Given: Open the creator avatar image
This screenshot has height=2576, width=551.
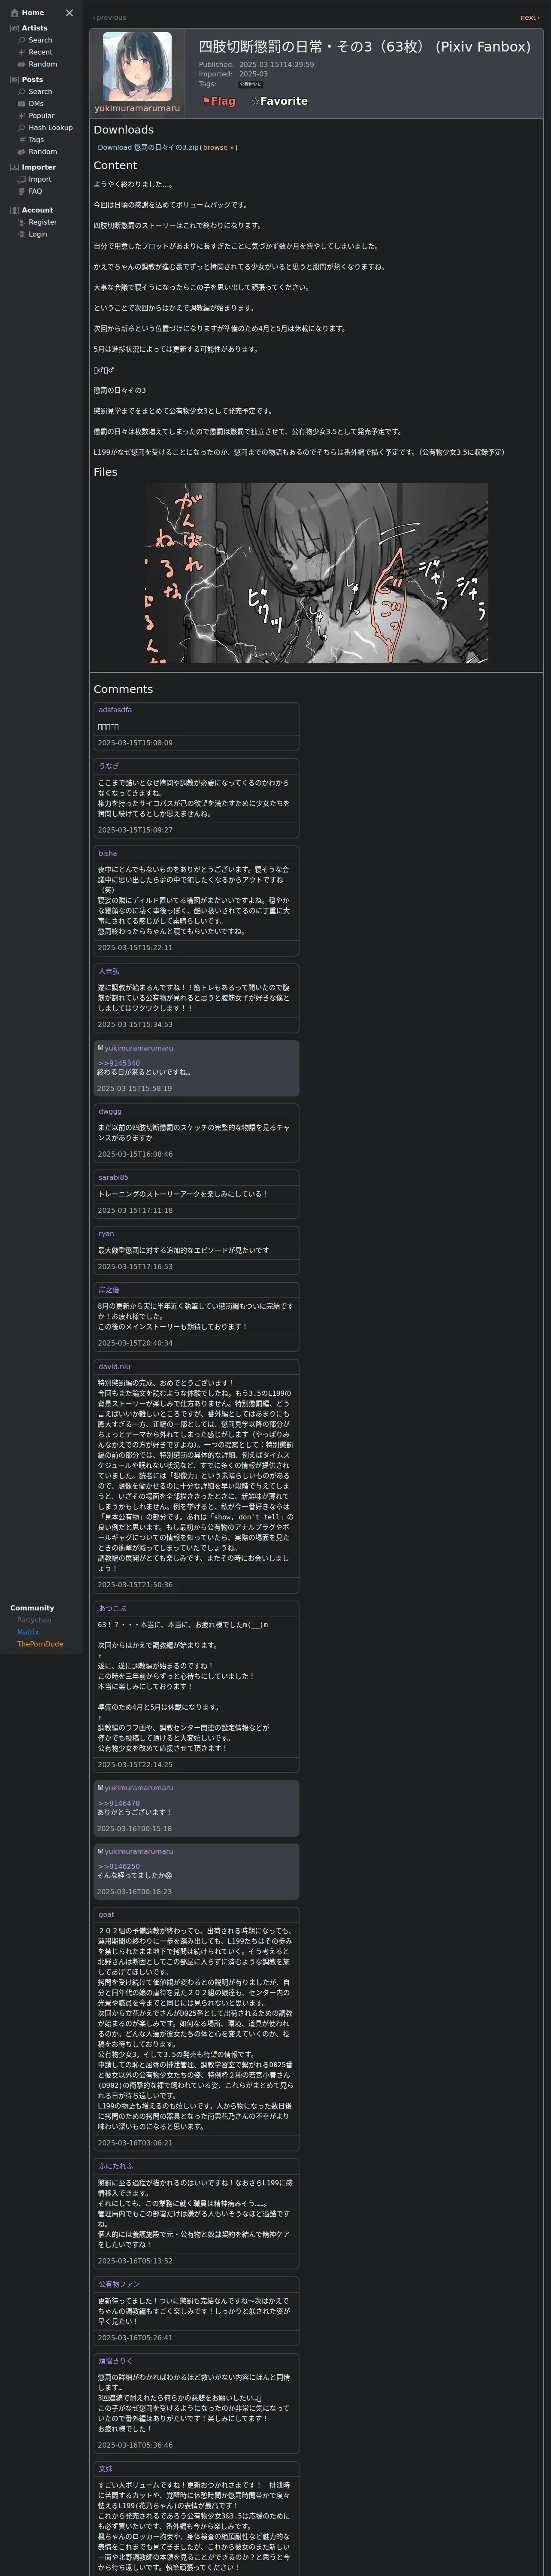Looking at the screenshot, I should coord(137,66).
